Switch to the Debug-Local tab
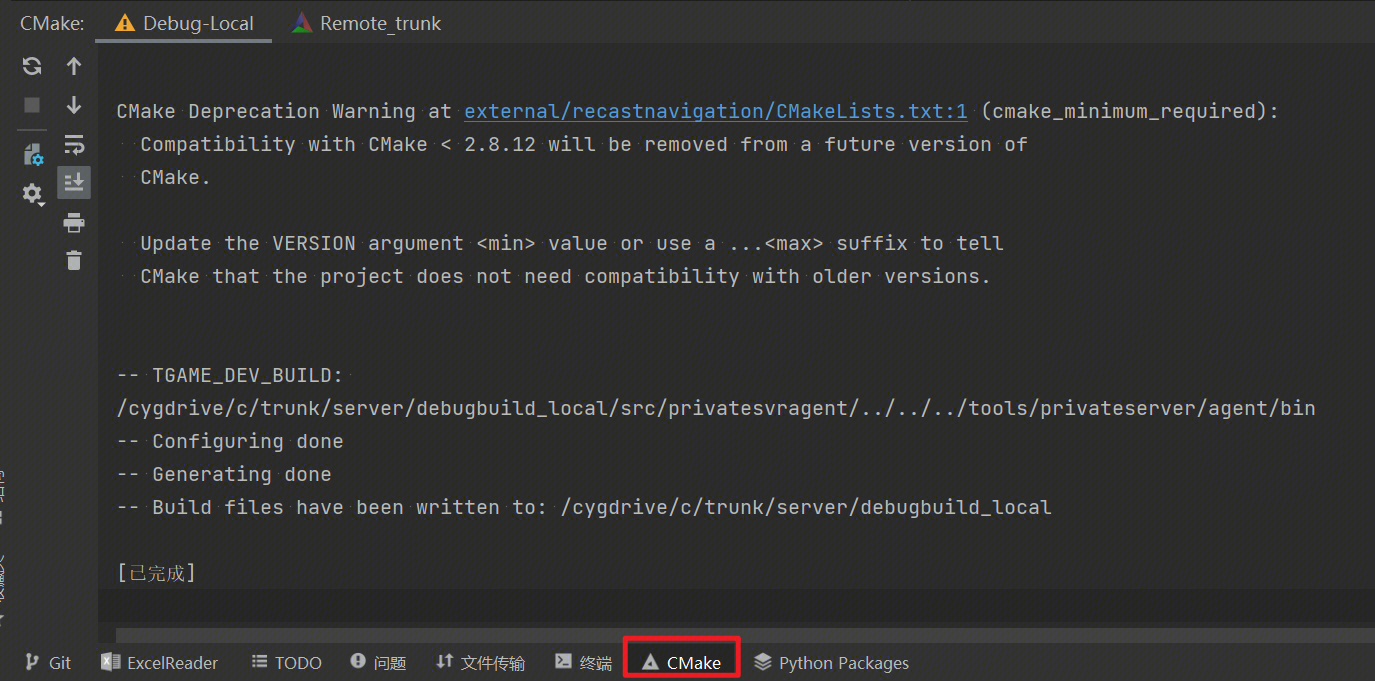1375x681 pixels. [184, 23]
